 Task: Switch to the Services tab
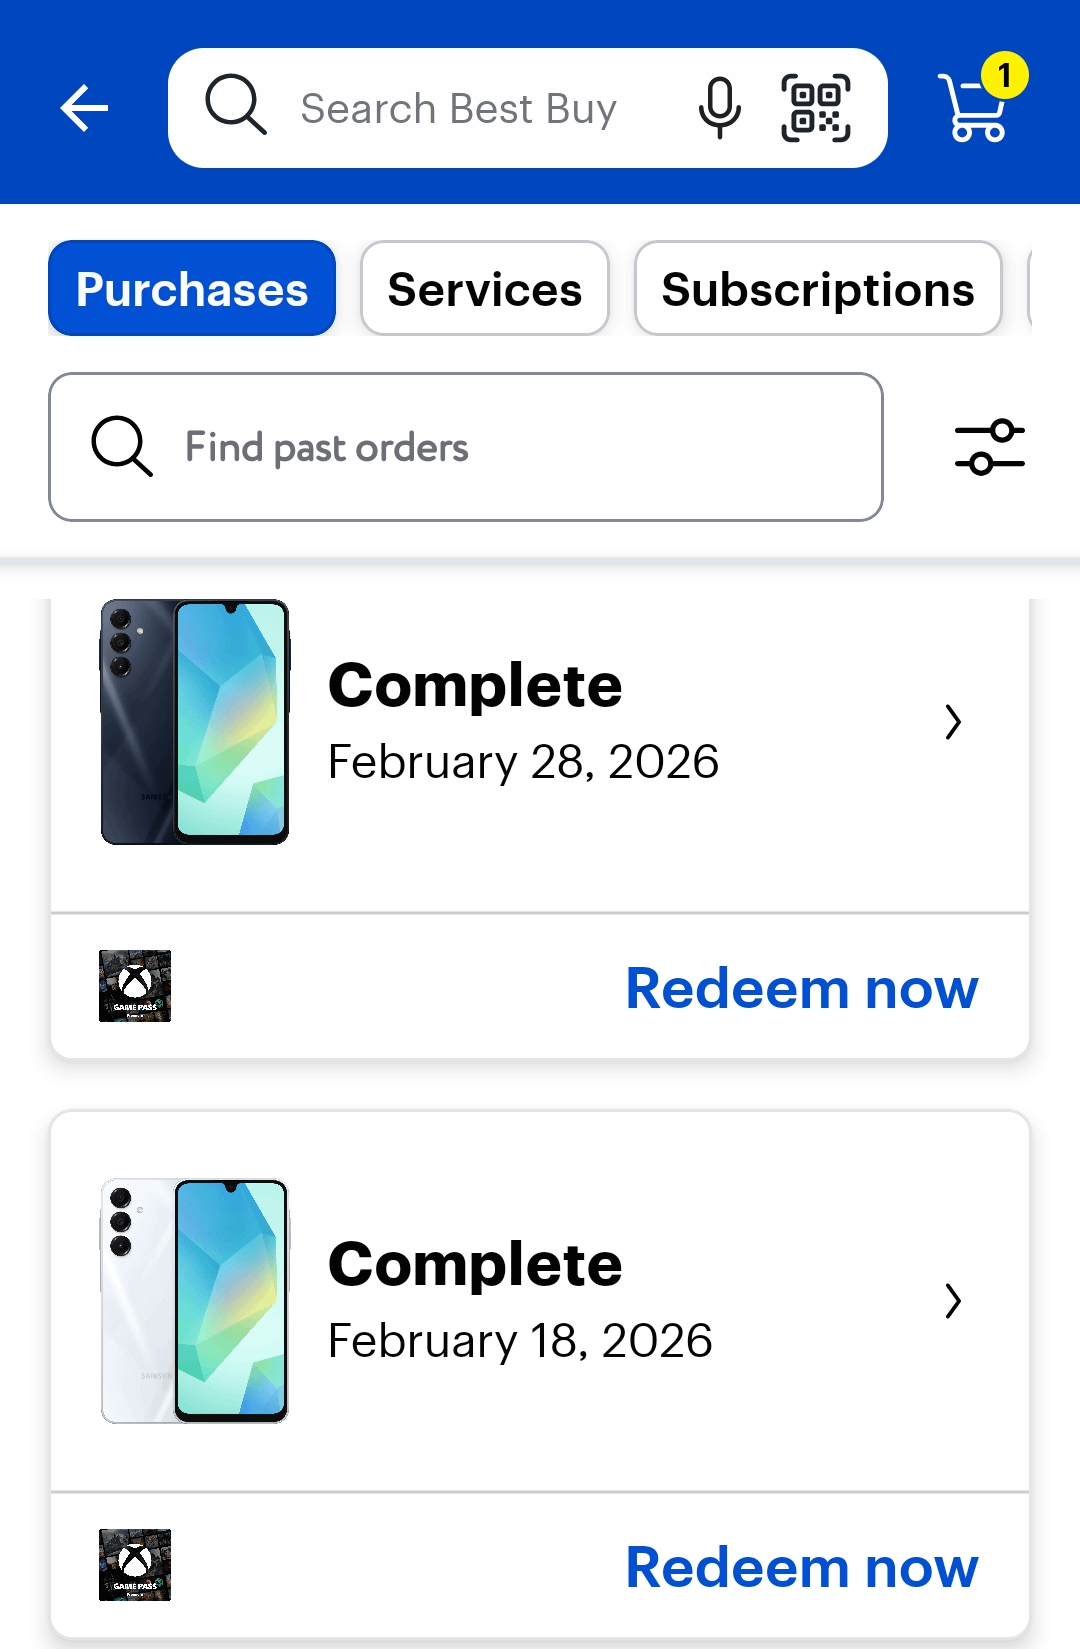tap(485, 289)
